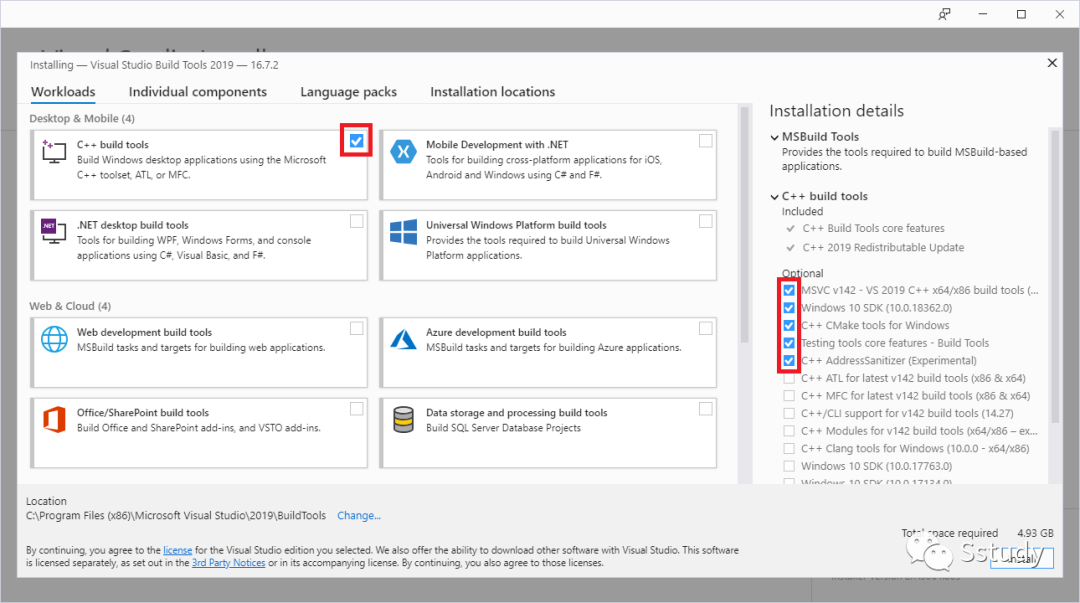Click the install location path text
This screenshot has width=1080, height=603.
click(x=176, y=515)
